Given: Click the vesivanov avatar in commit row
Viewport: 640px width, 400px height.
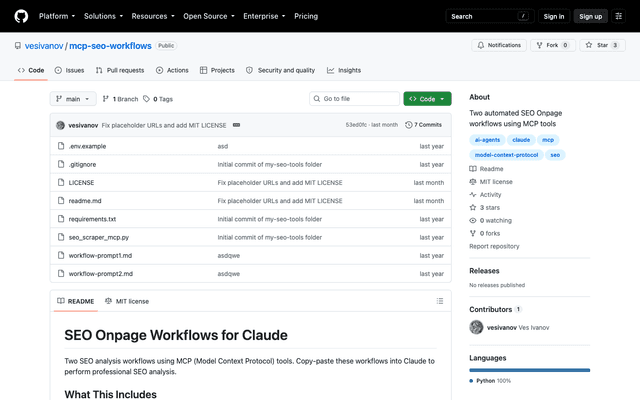Looking at the screenshot, I should (x=60, y=125).
